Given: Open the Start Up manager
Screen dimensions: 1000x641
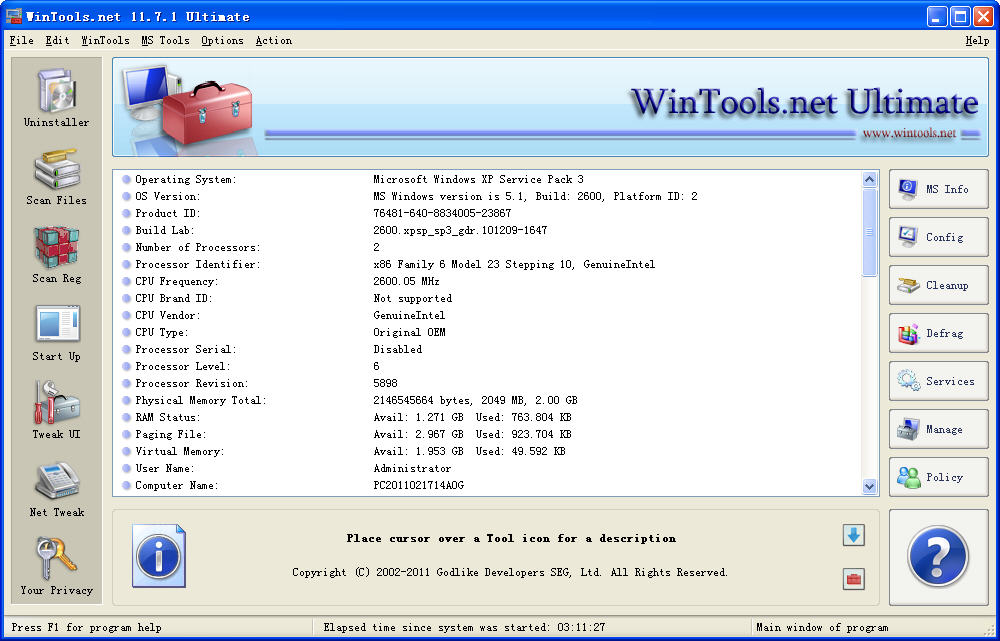Looking at the screenshot, I should [x=56, y=328].
